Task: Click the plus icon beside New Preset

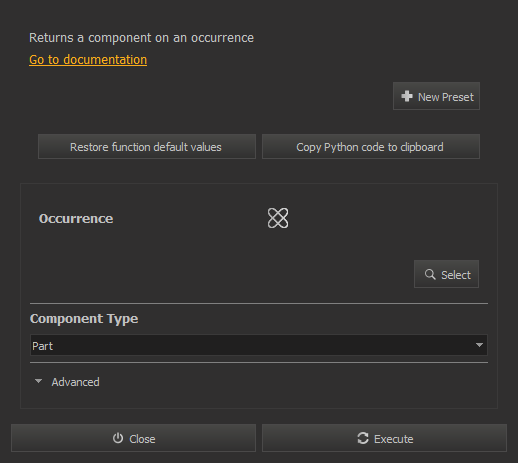Action: click(x=407, y=96)
